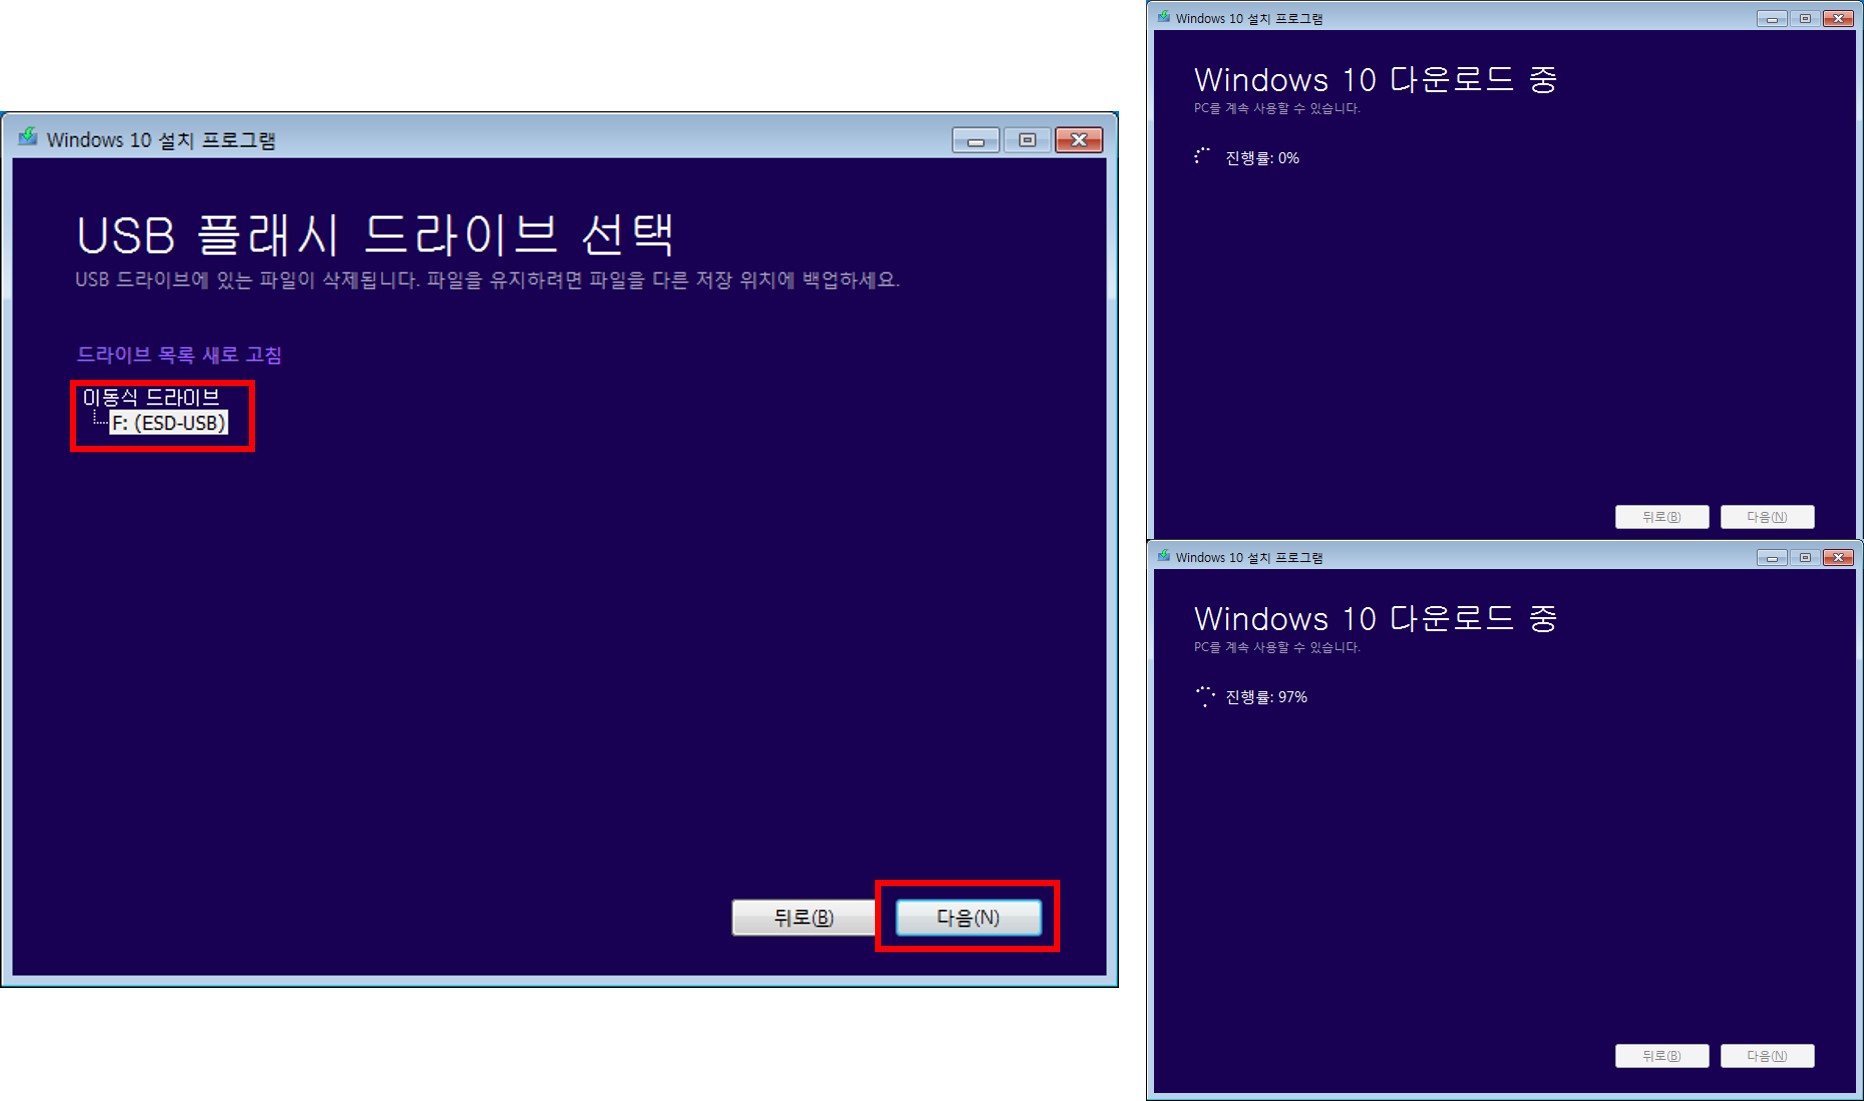1864x1101 pixels.
Task: Click 뒤로(B) in the 0% download window
Action: click(x=1662, y=517)
